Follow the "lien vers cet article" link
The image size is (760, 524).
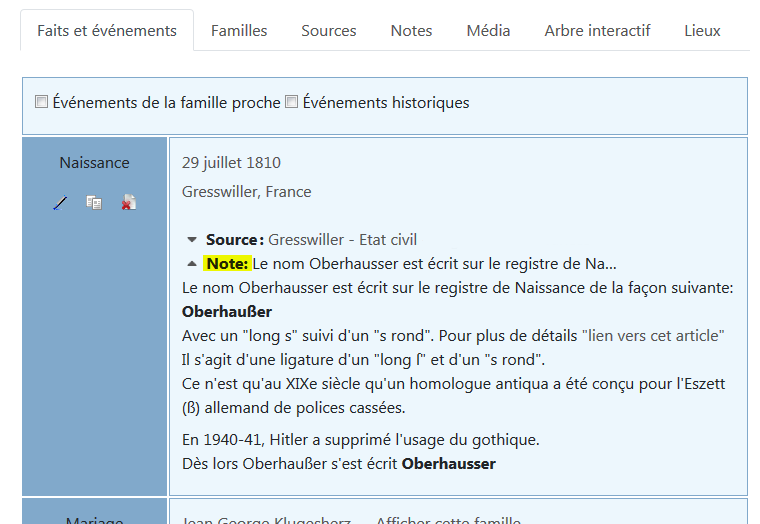click(653, 336)
